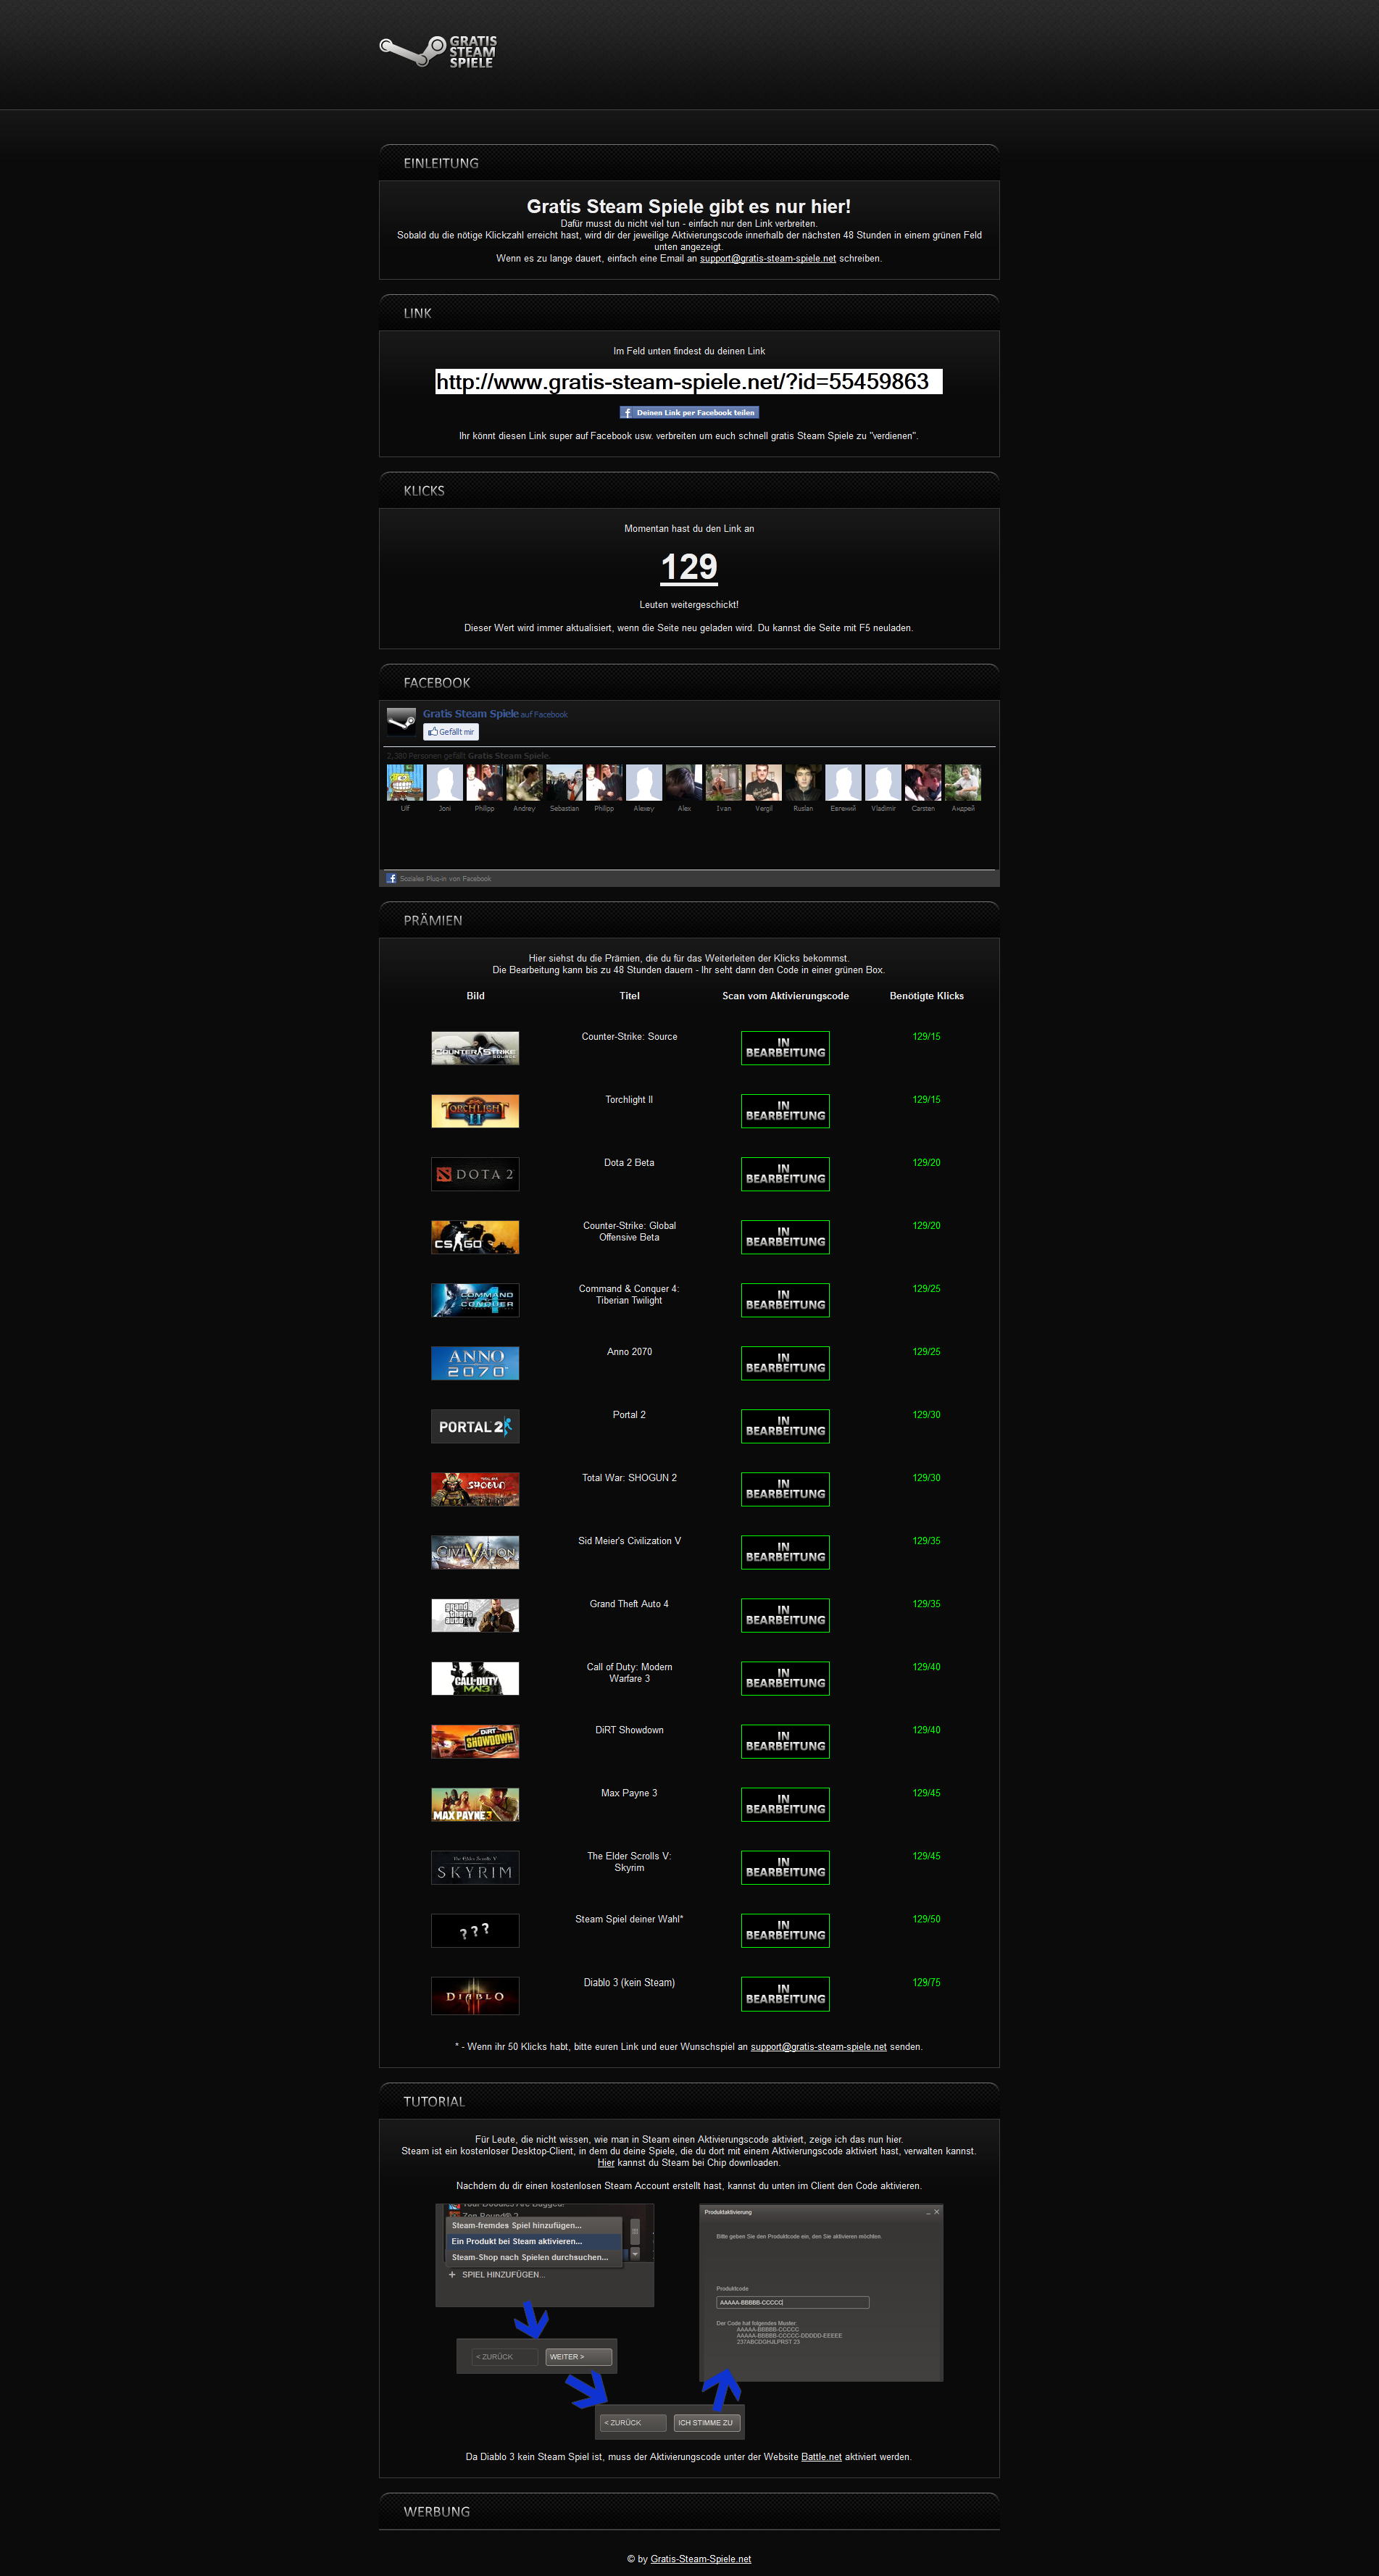1379x2576 pixels.
Task: Open Joni's Facebook profile picture
Action: tap(445, 783)
